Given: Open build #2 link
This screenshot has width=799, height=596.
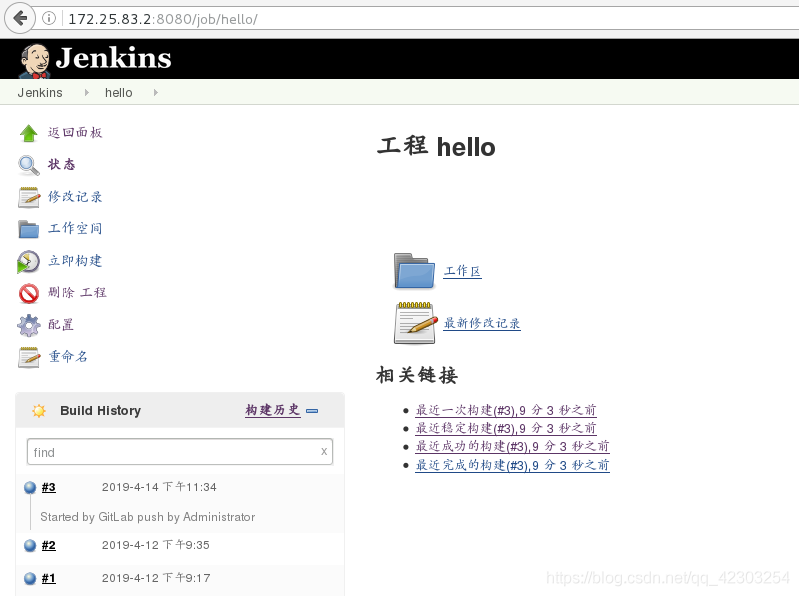Looking at the screenshot, I should pyautogui.click(x=48, y=546).
